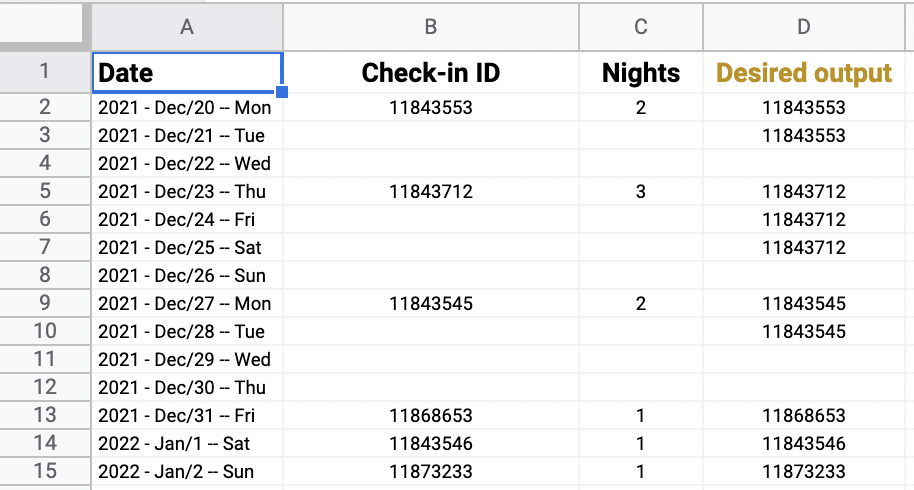This screenshot has width=914, height=490.
Task: Click Desired output 11868653 in row 13
Action: (x=804, y=415)
